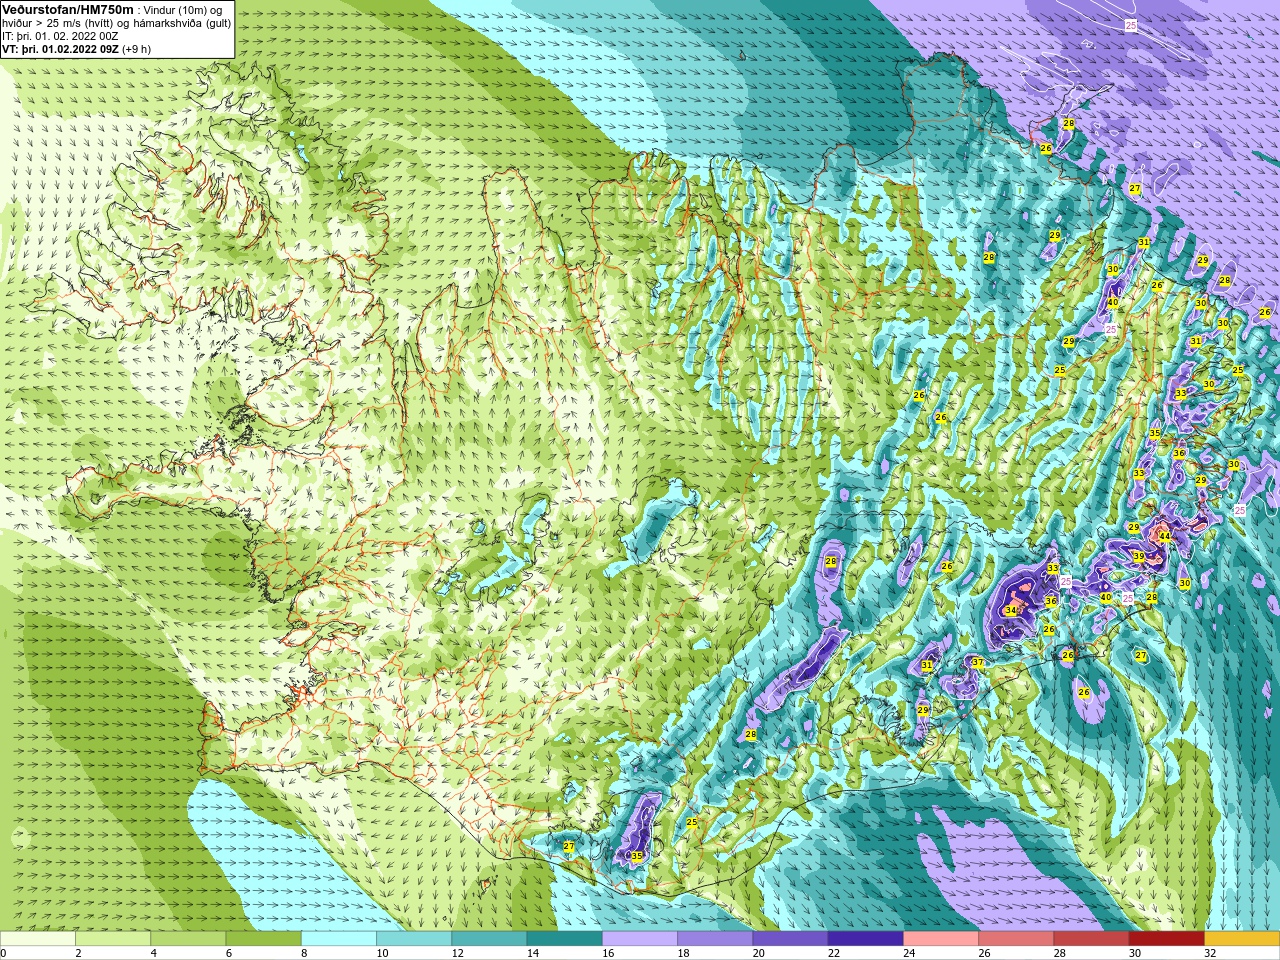The width and height of the screenshot is (1280, 960).
Task: Pick the 24–26 m/s light pink legend swatch
Action: point(941,939)
